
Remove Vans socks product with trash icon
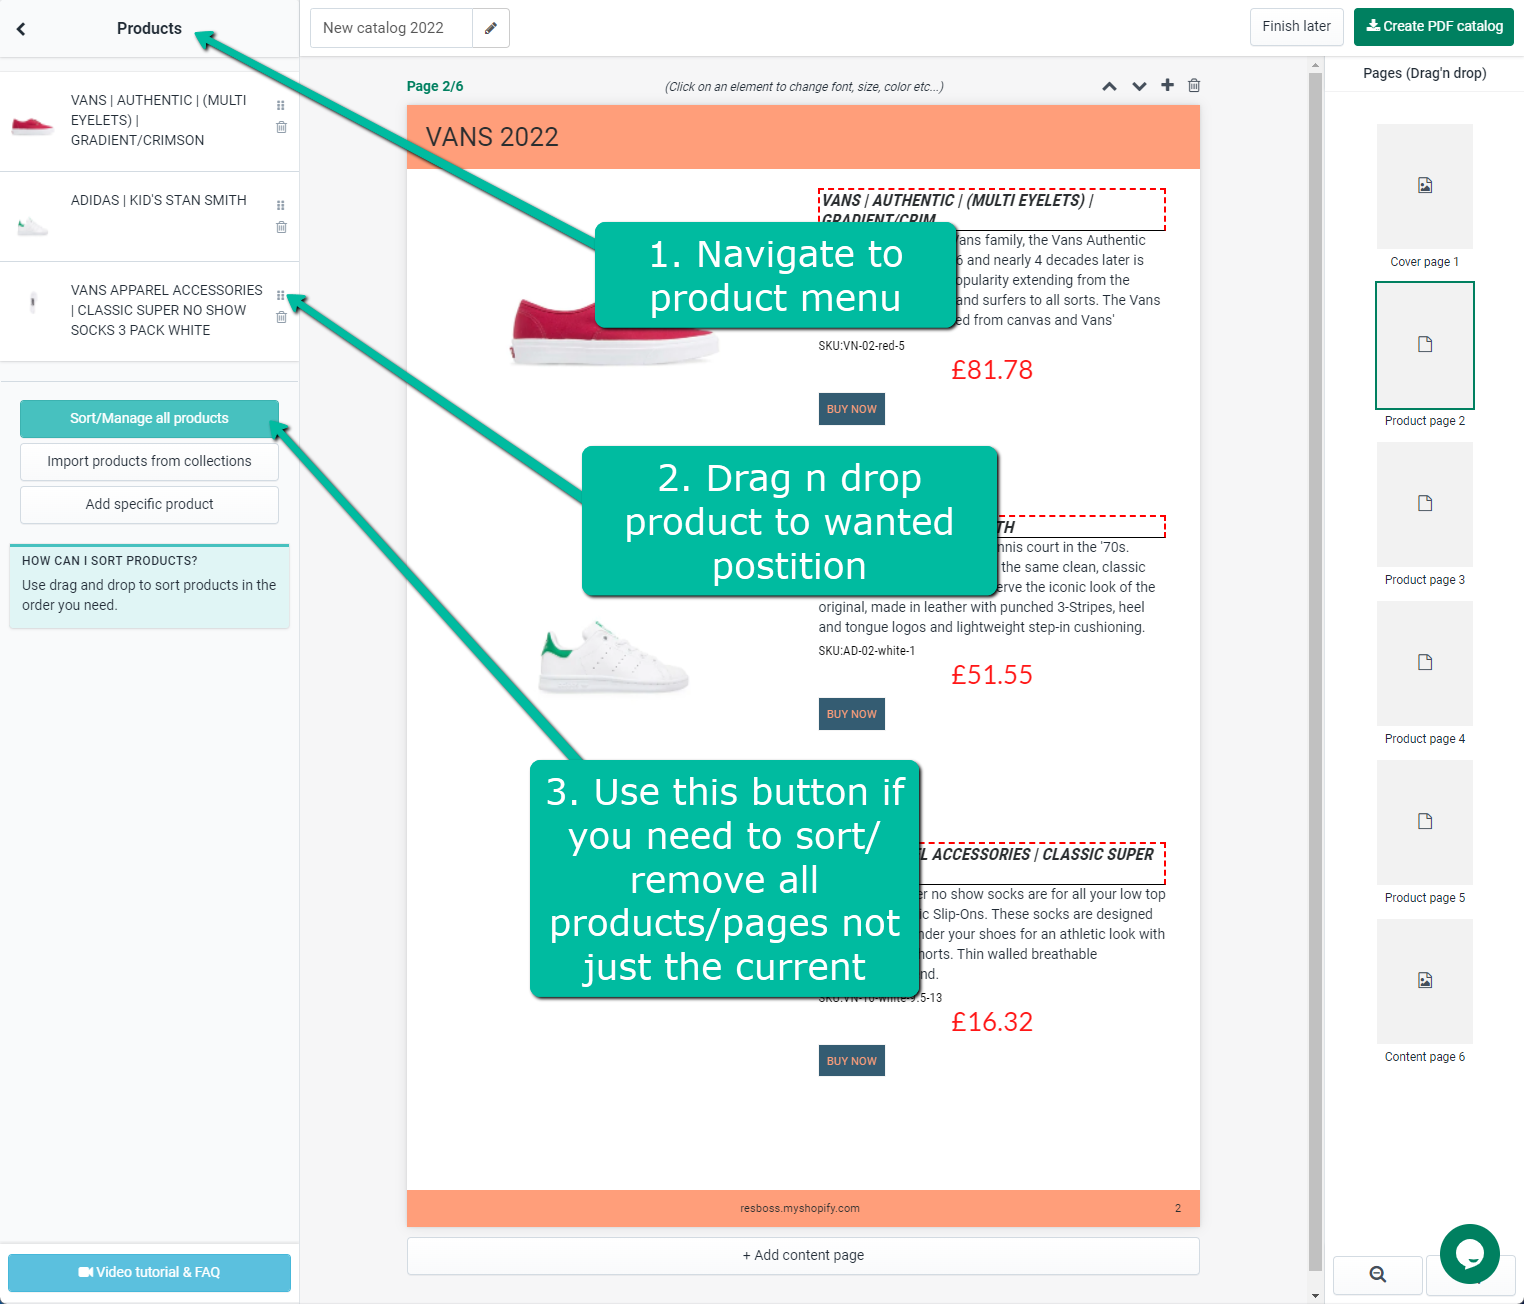pos(281,317)
